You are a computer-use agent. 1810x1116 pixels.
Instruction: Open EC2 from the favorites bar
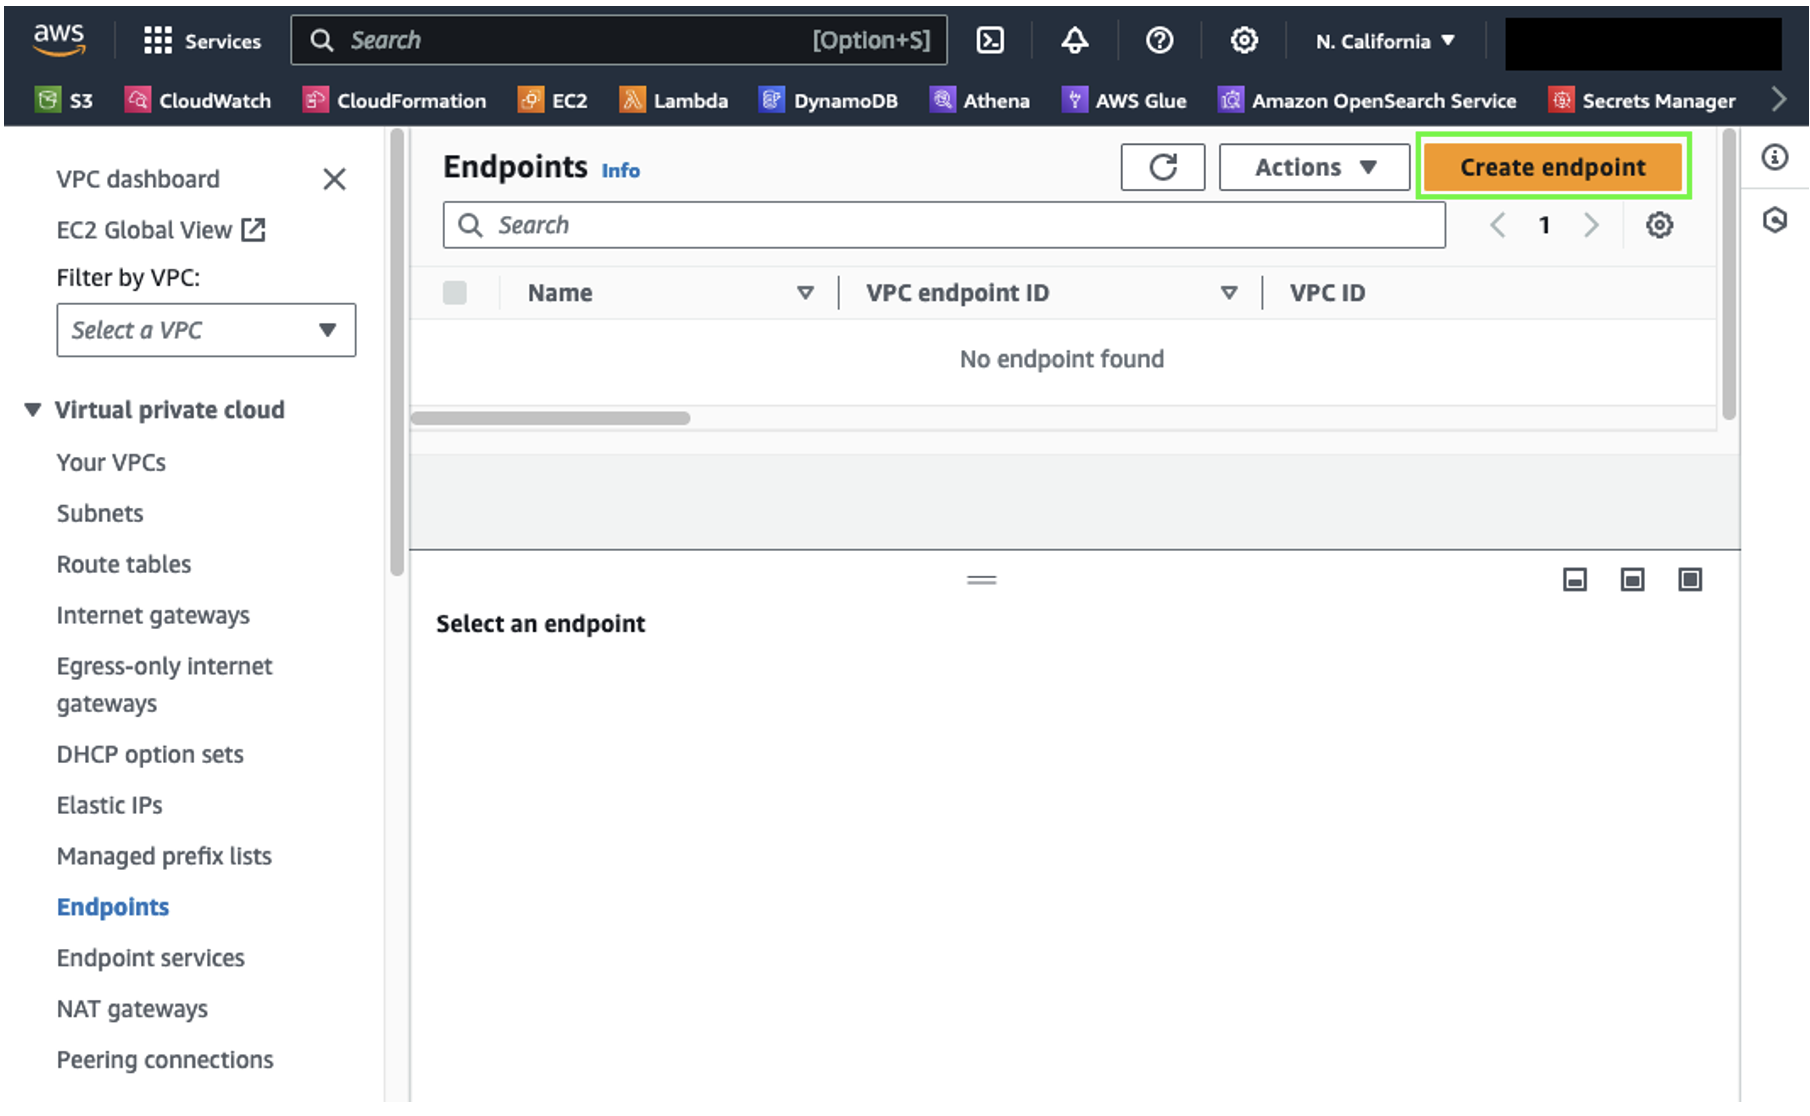[x=553, y=100]
